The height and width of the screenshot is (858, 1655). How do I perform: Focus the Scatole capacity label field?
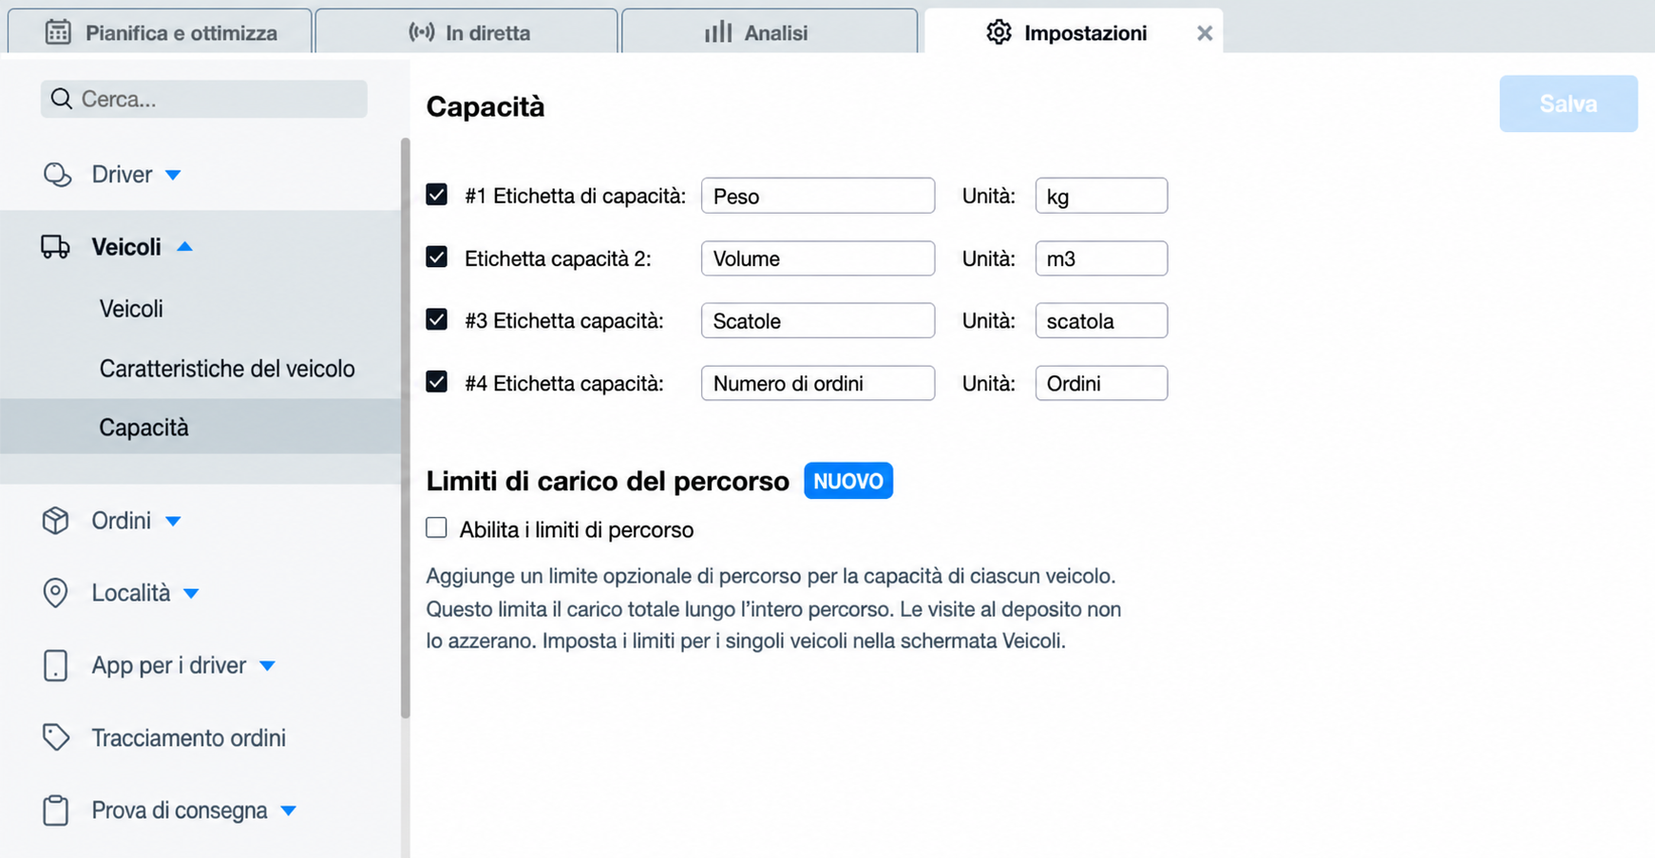[x=818, y=321]
